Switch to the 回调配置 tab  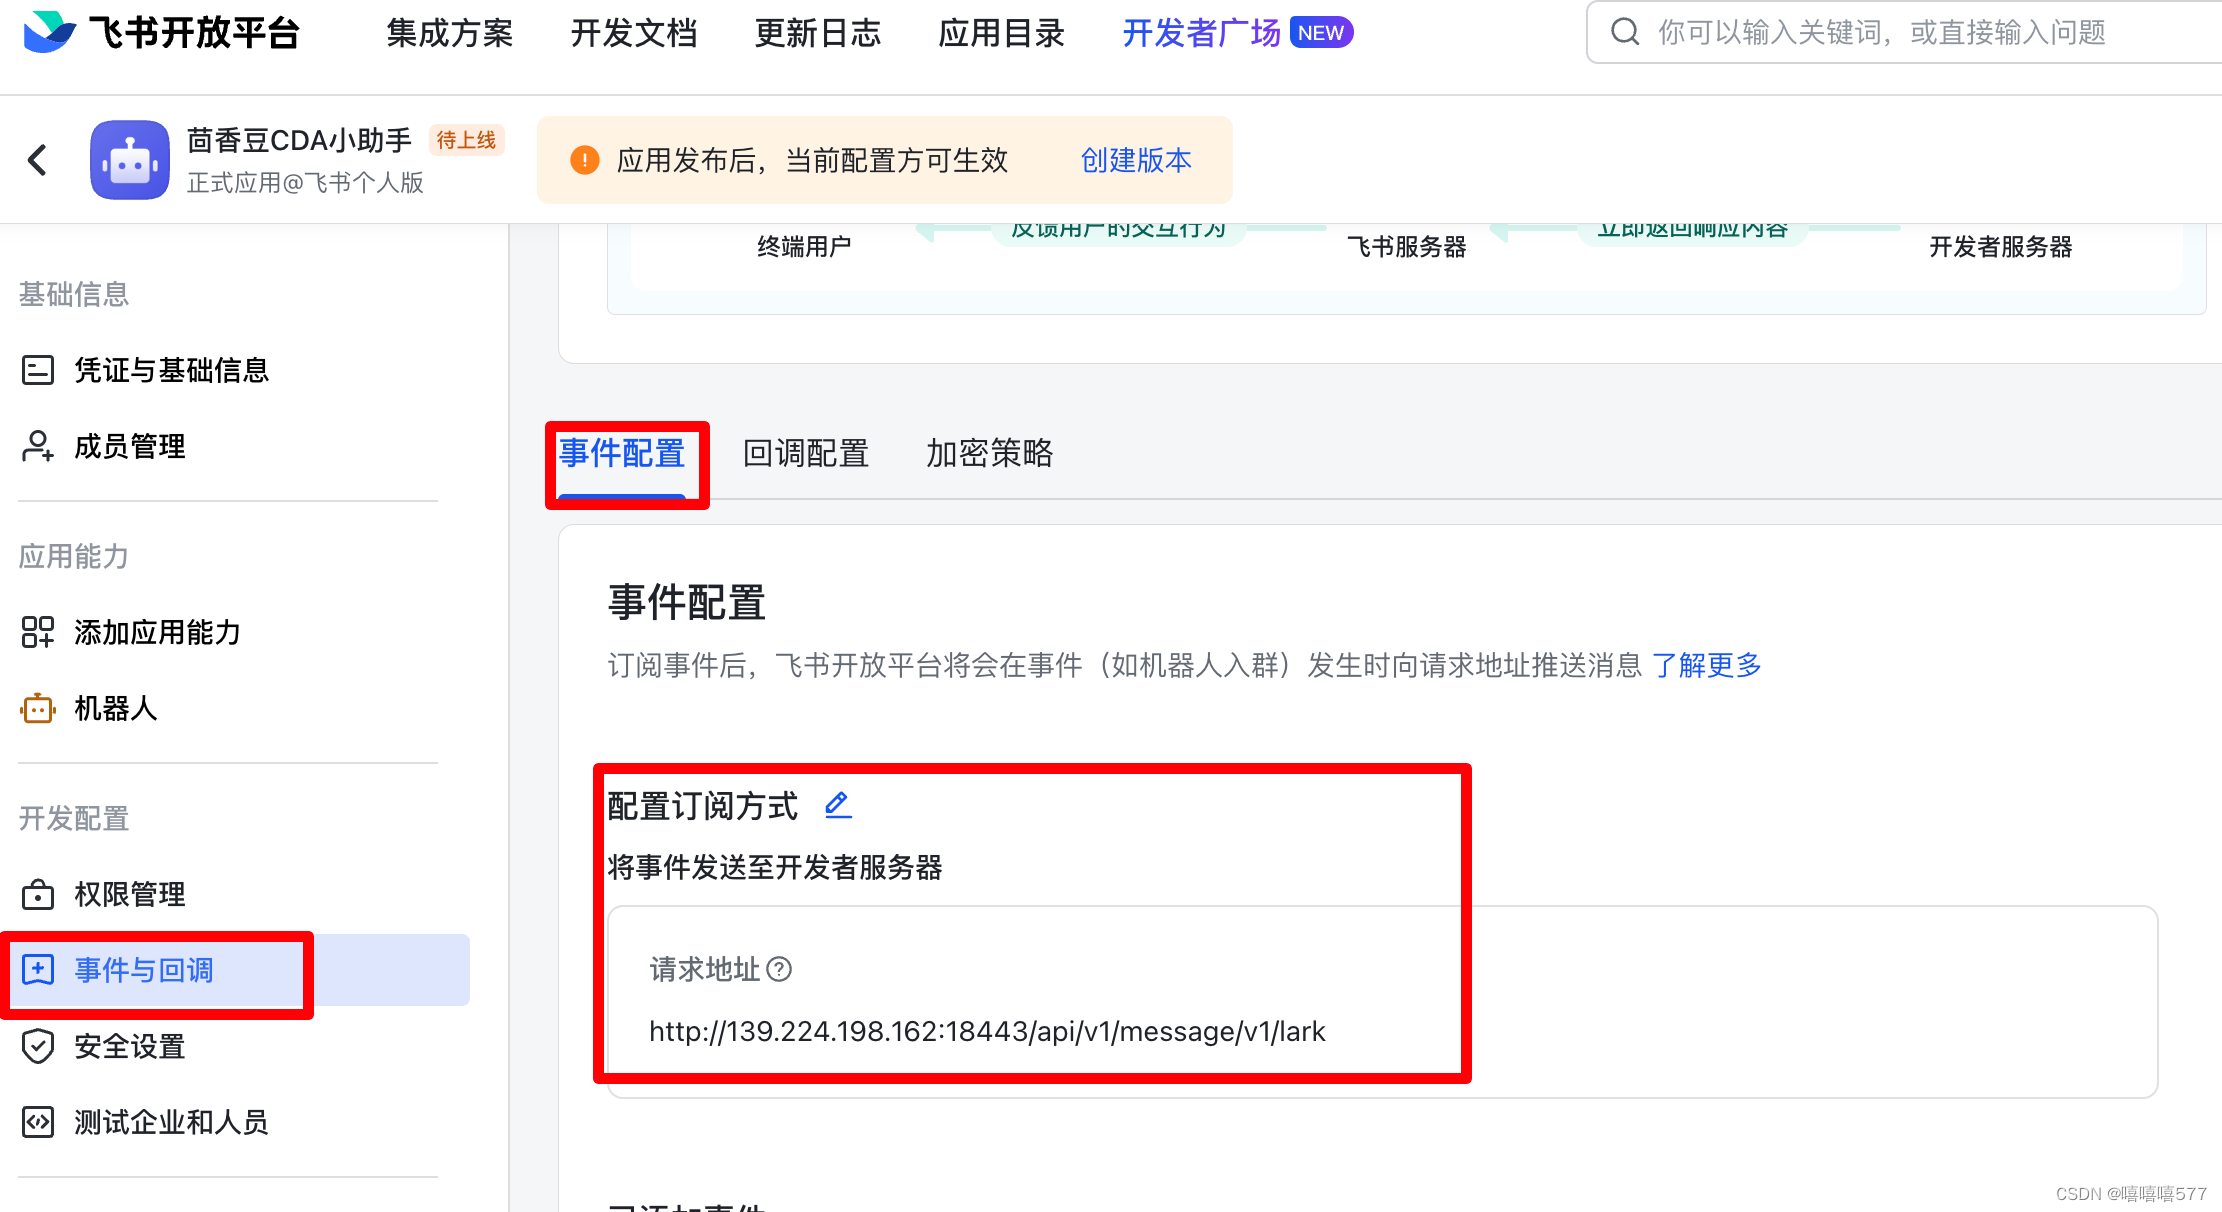(x=805, y=453)
